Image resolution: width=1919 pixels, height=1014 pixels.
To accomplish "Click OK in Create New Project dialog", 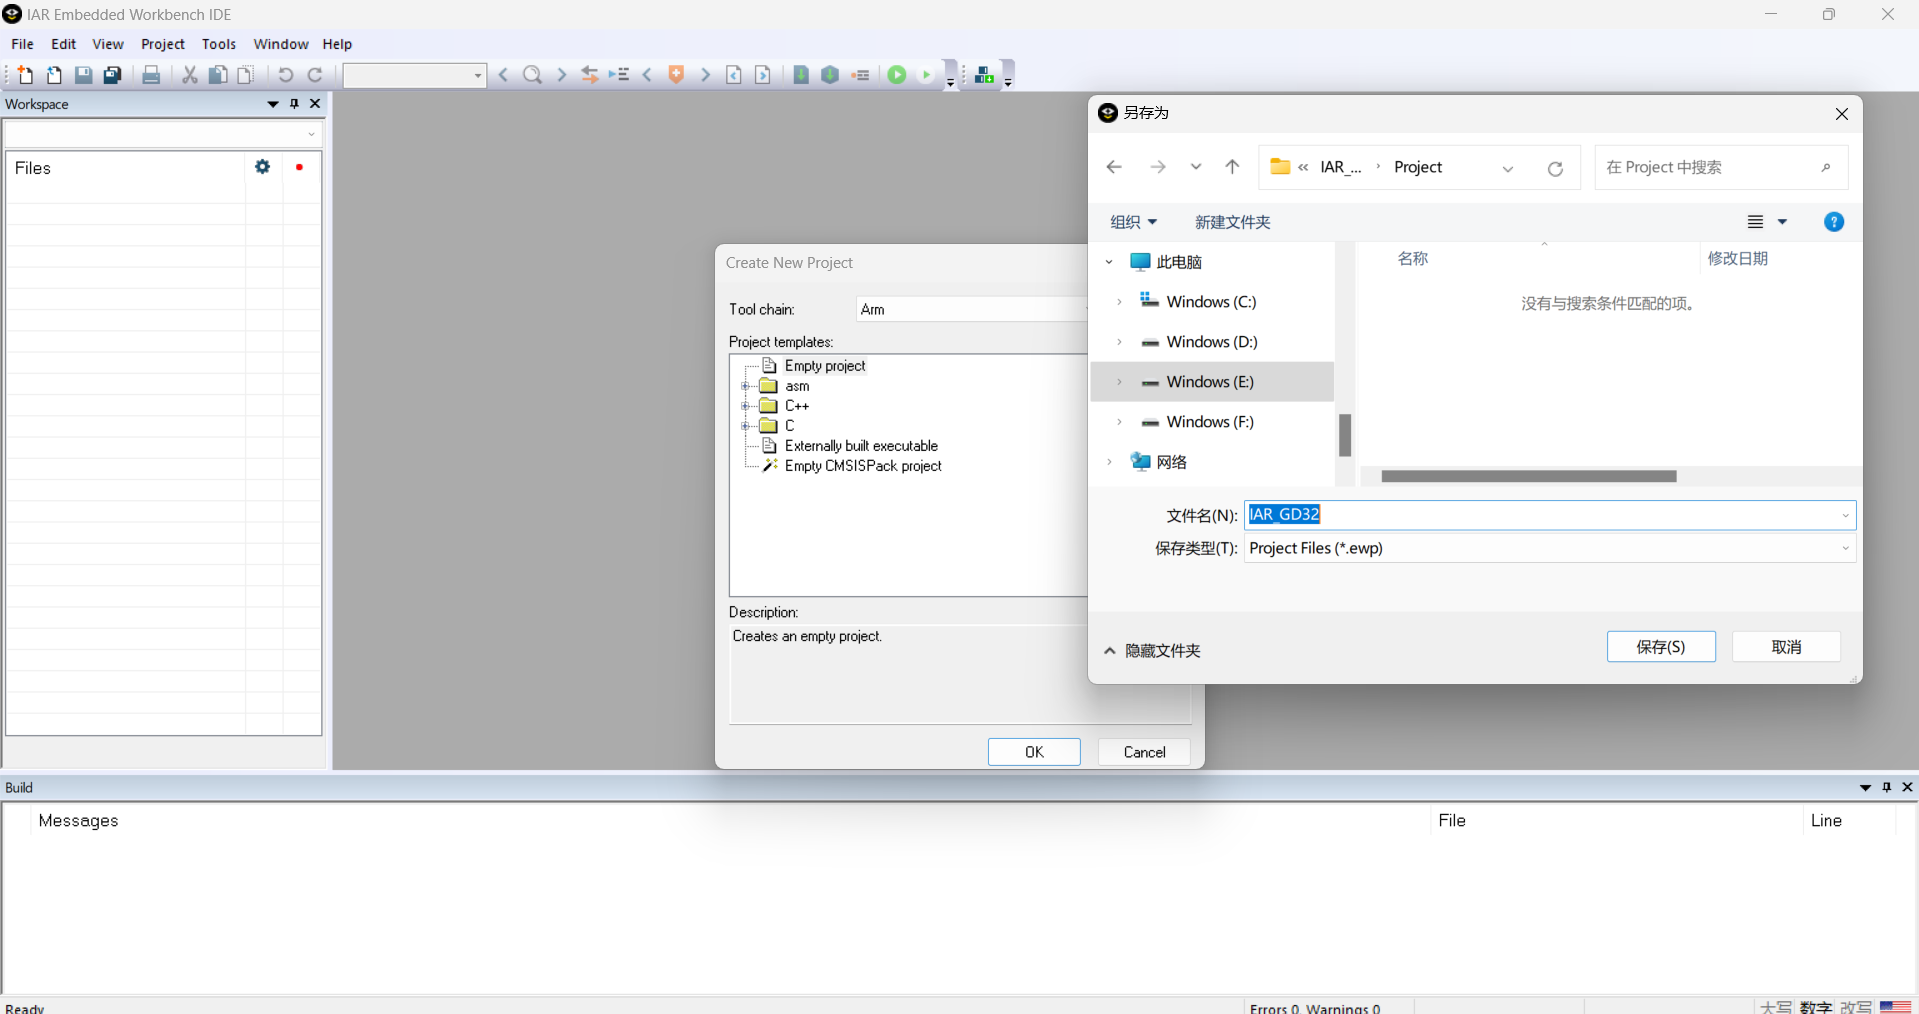I will (x=1034, y=752).
